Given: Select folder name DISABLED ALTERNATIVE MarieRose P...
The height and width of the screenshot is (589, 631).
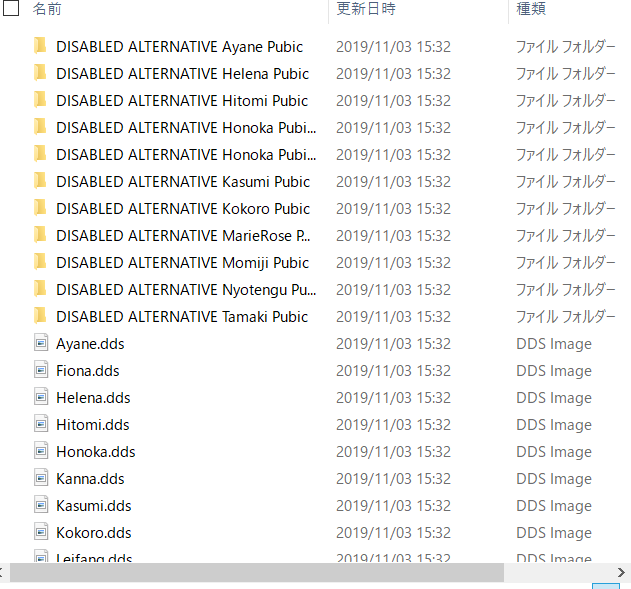Looking at the screenshot, I should pyautogui.click(x=184, y=235).
